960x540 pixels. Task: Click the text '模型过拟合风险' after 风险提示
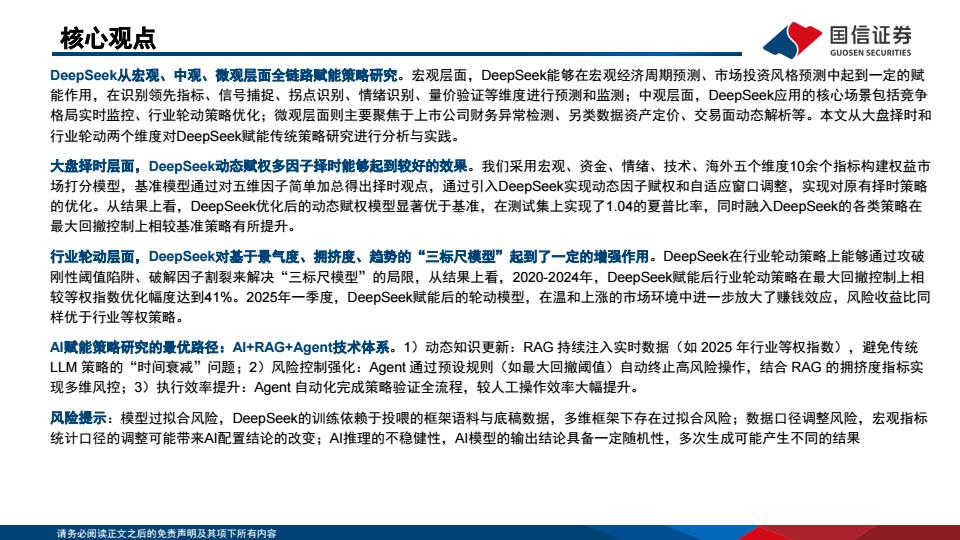tap(170, 418)
